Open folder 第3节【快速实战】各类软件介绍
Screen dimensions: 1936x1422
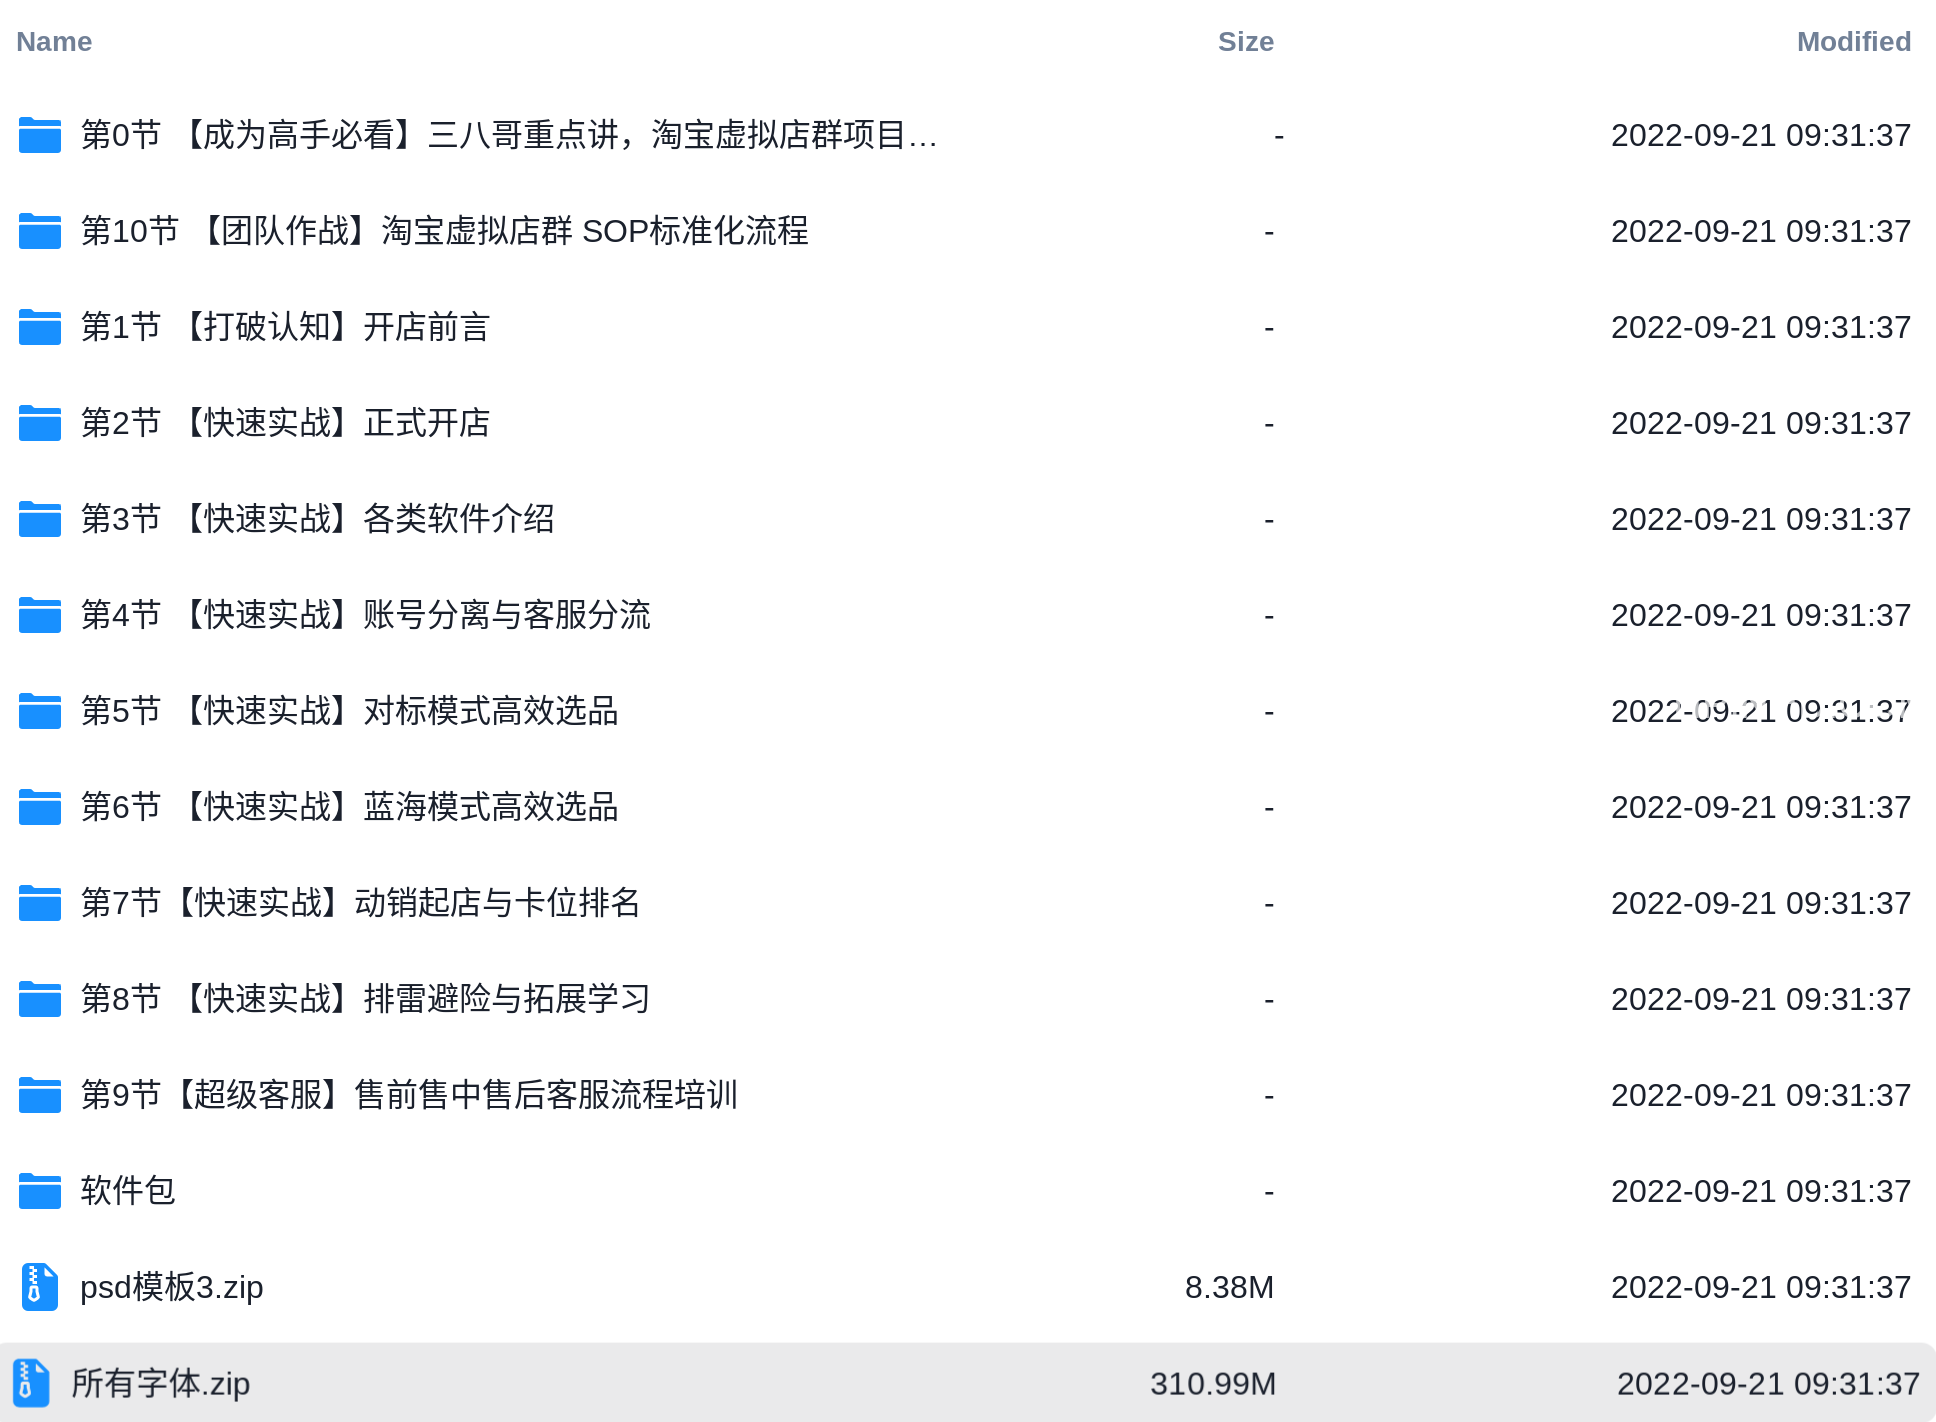click(317, 519)
